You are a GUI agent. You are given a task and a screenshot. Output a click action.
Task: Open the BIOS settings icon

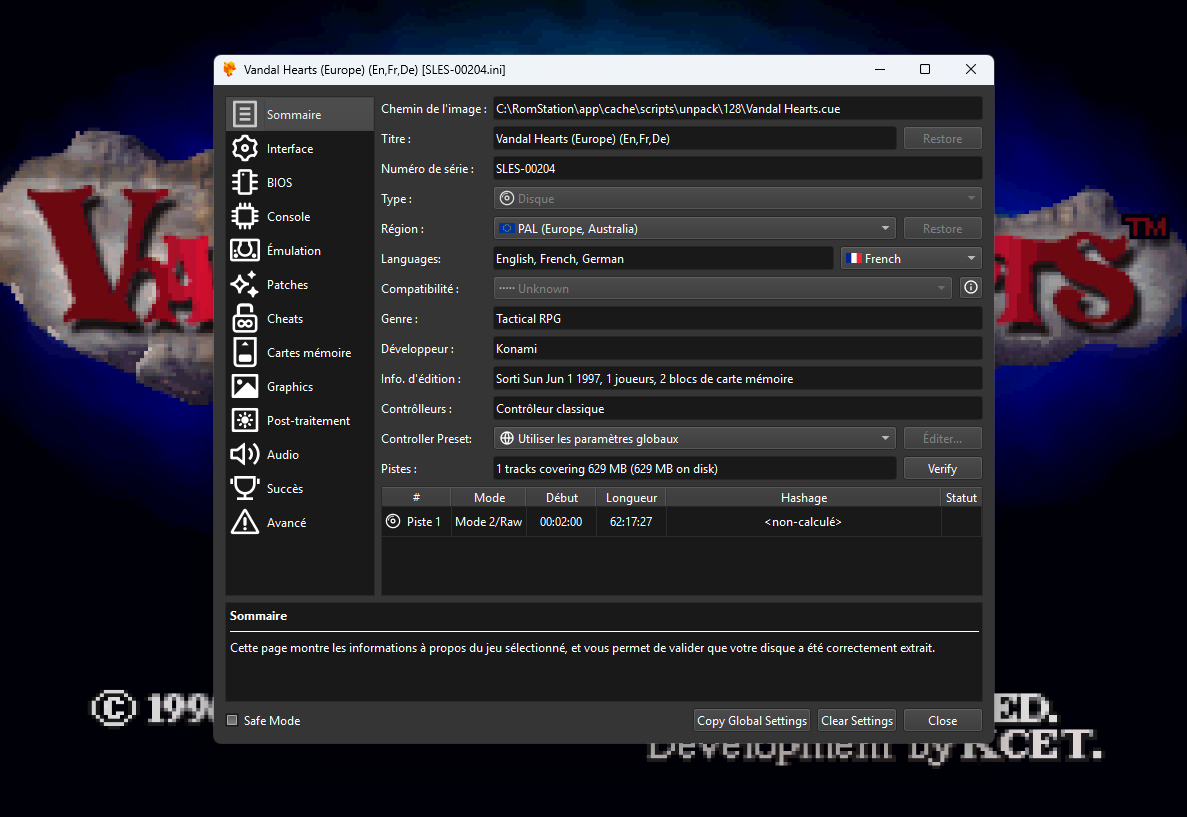245,183
